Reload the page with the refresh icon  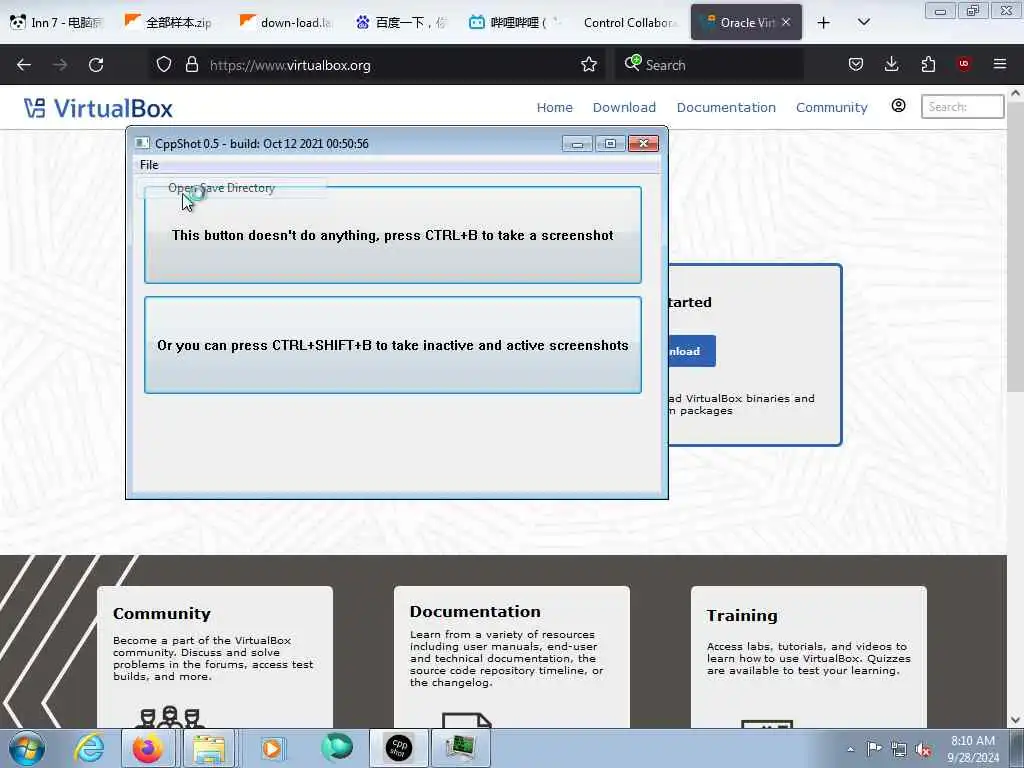(96, 65)
